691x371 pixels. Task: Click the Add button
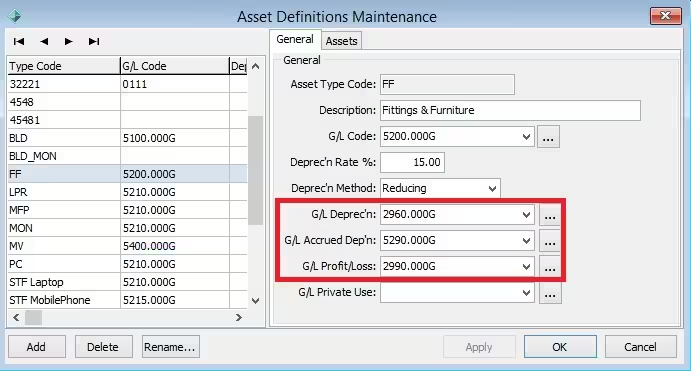pyautogui.click(x=37, y=347)
